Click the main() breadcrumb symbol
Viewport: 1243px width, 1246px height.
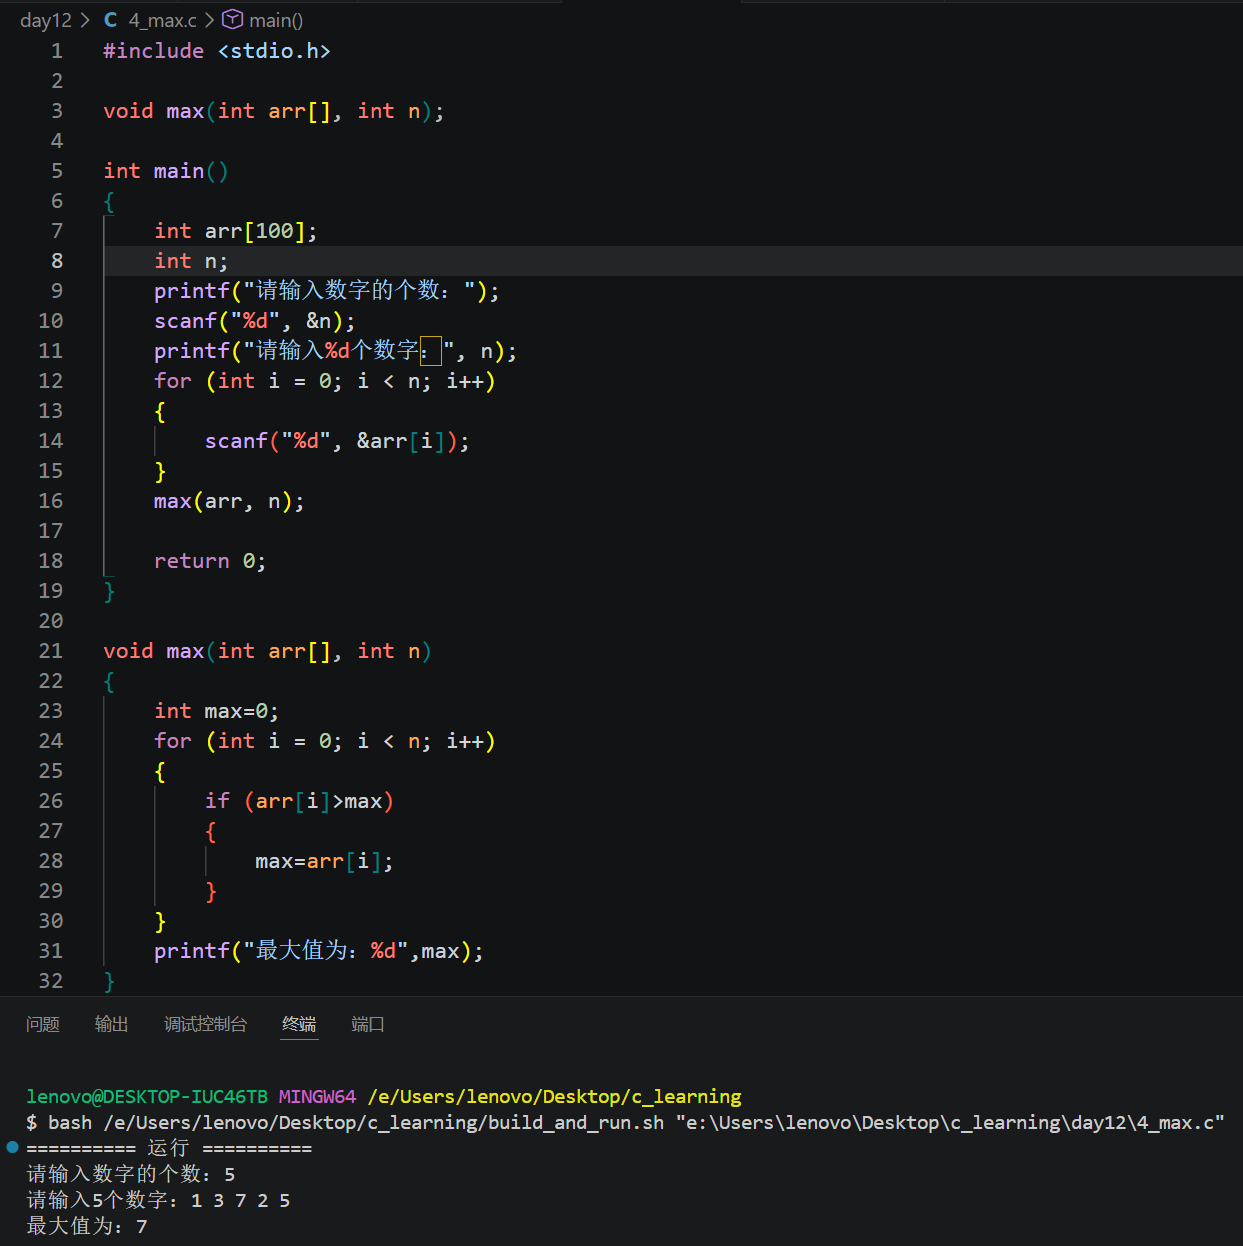(276, 20)
